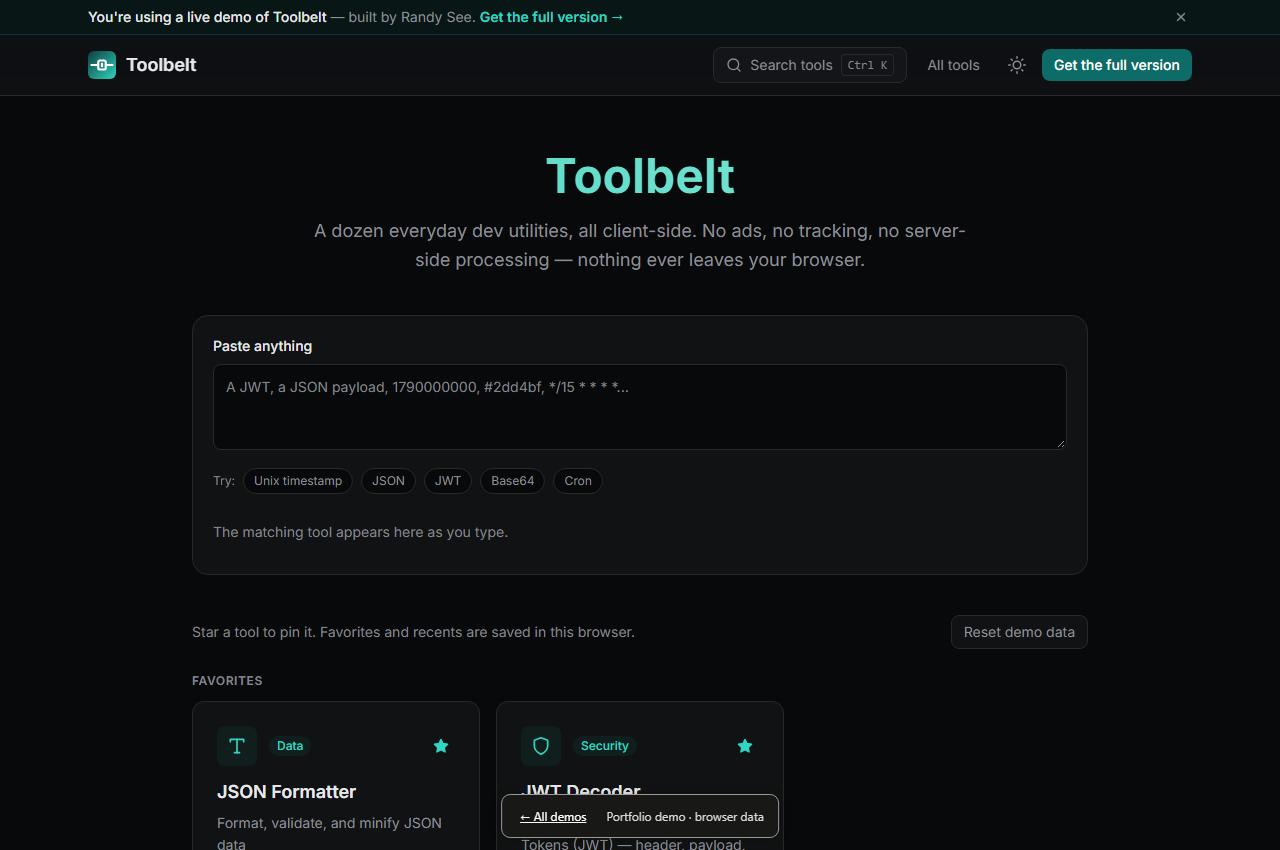Click the Security category tag
Image resolution: width=1280 pixels, height=850 pixels.
tap(605, 746)
